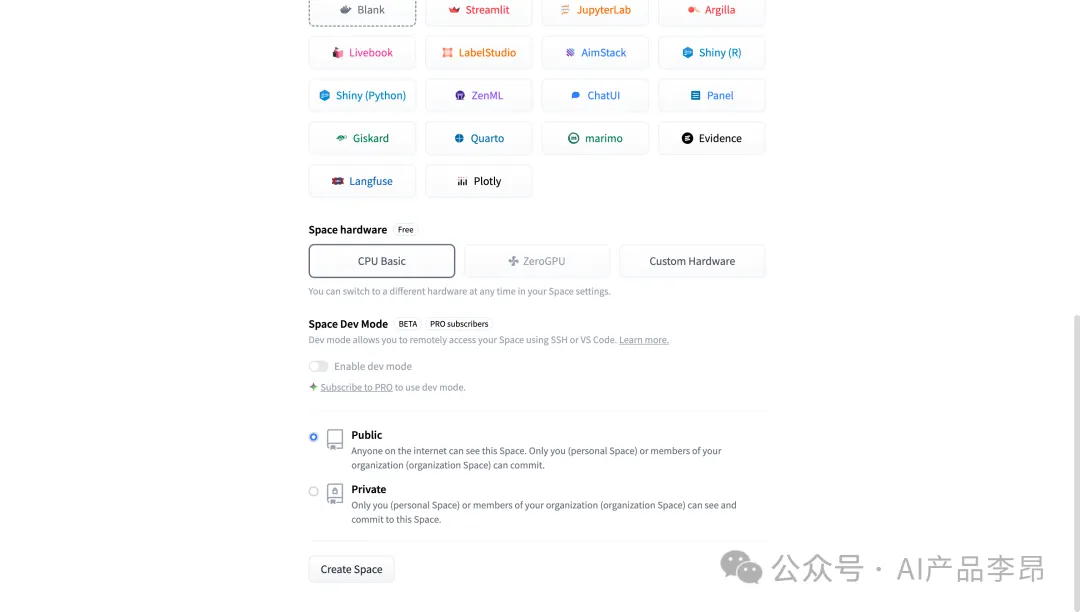
Task: Follow the Subscribe to PRO link
Action: click(x=356, y=387)
